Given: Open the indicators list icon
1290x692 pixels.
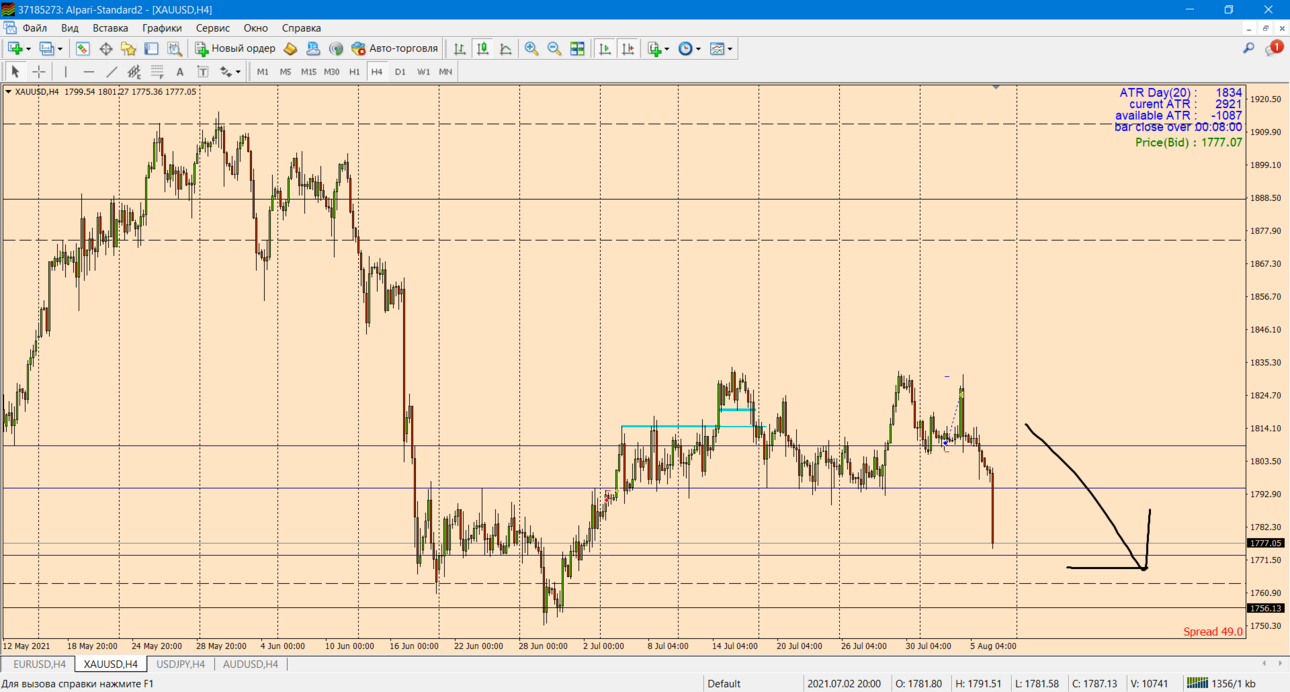Looking at the screenshot, I should pos(654,48).
